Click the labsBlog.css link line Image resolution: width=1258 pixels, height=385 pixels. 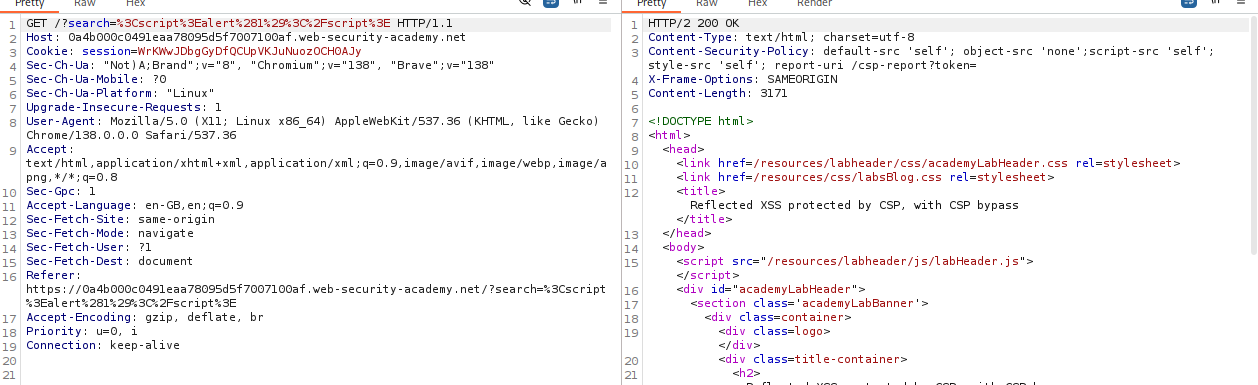point(865,177)
